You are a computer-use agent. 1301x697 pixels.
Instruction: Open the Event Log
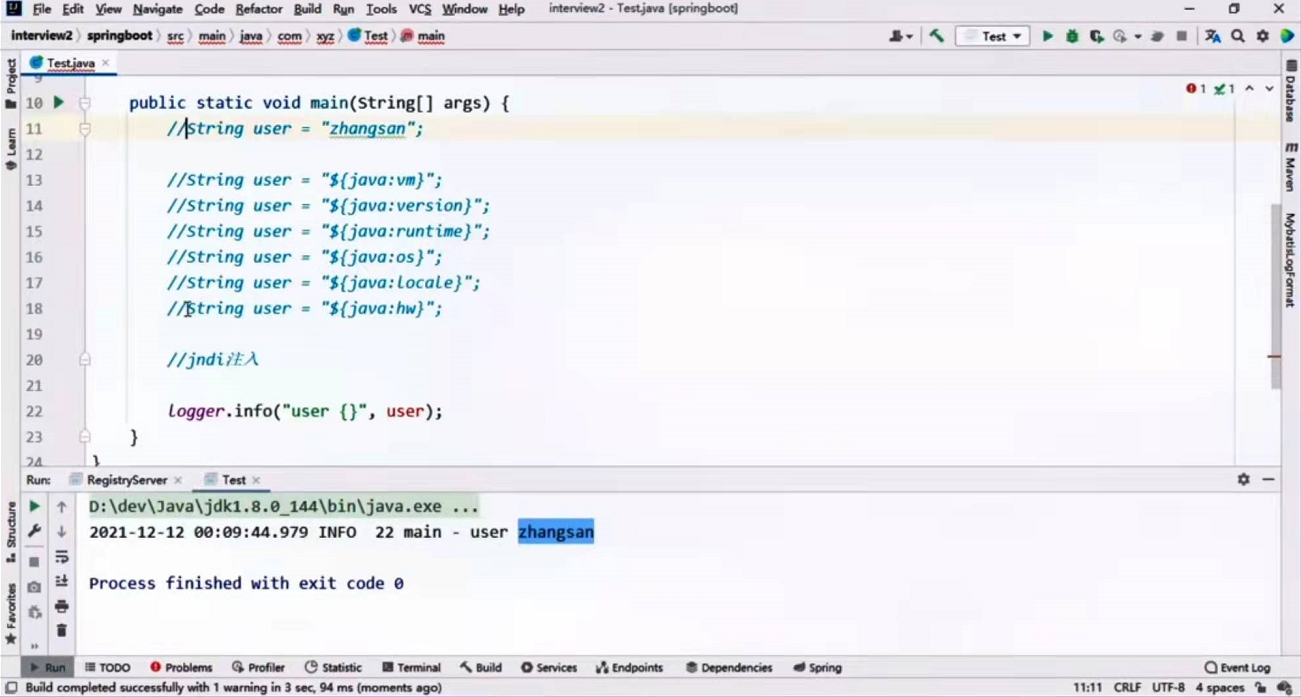tap(1237, 668)
